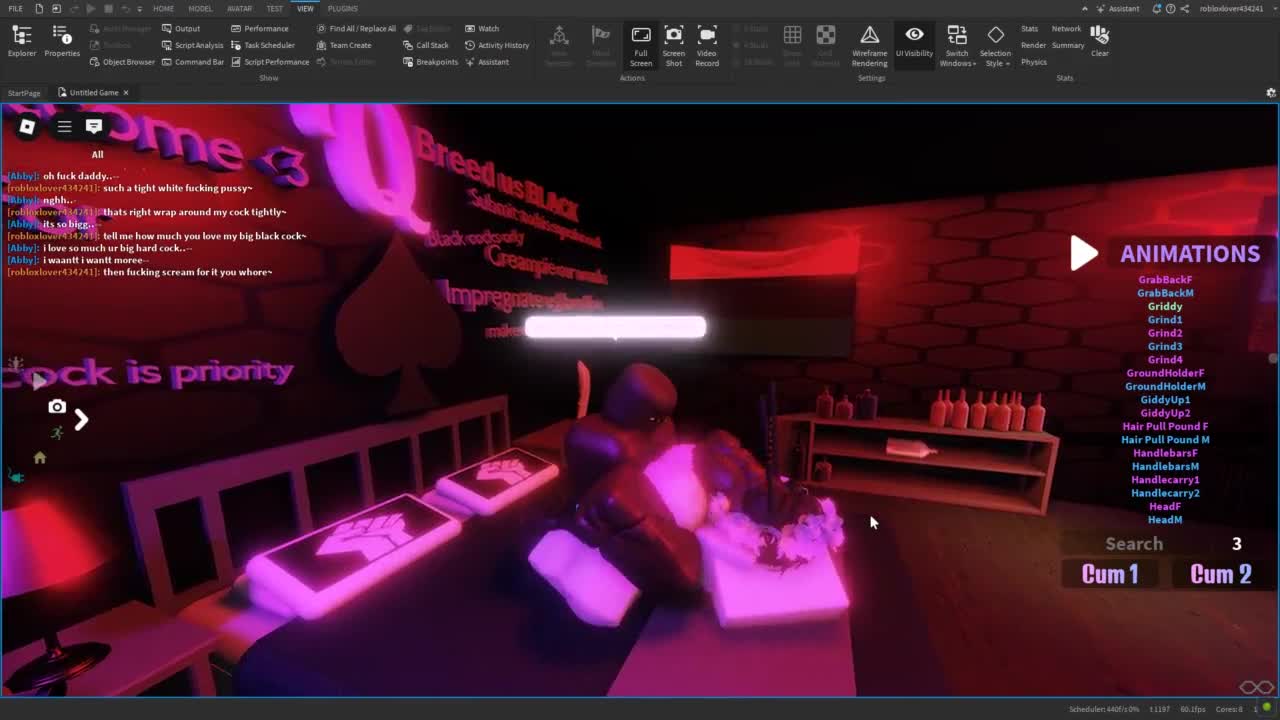The image size is (1280, 720).
Task: Start Video Record
Action: 707,45
